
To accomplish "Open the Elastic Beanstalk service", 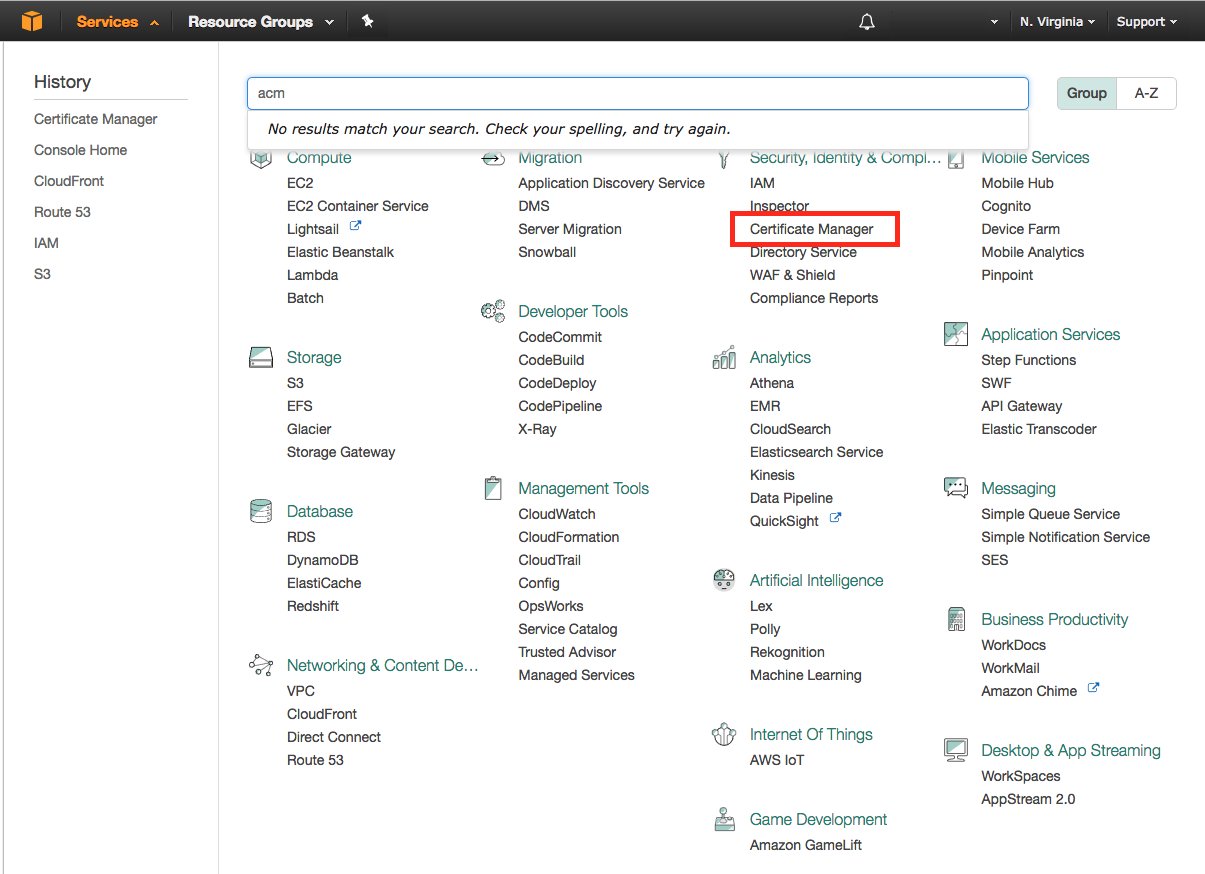I will click(x=340, y=252).
